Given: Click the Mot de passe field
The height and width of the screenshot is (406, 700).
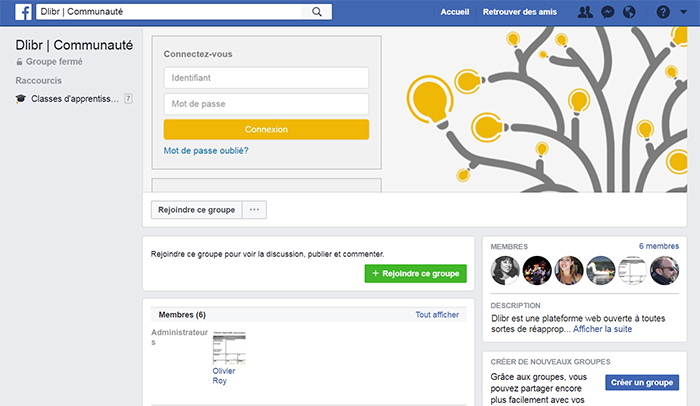Looking at the screenshot, I should coord(266,104).
